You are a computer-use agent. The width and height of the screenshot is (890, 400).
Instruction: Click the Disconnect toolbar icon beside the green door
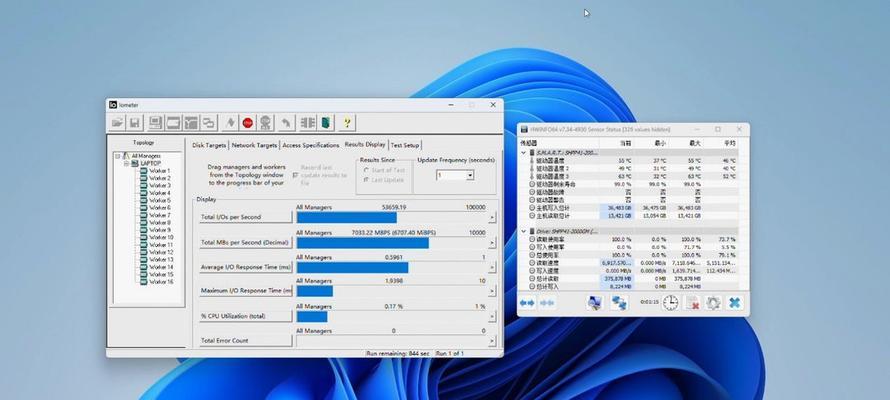click(308, 123)
